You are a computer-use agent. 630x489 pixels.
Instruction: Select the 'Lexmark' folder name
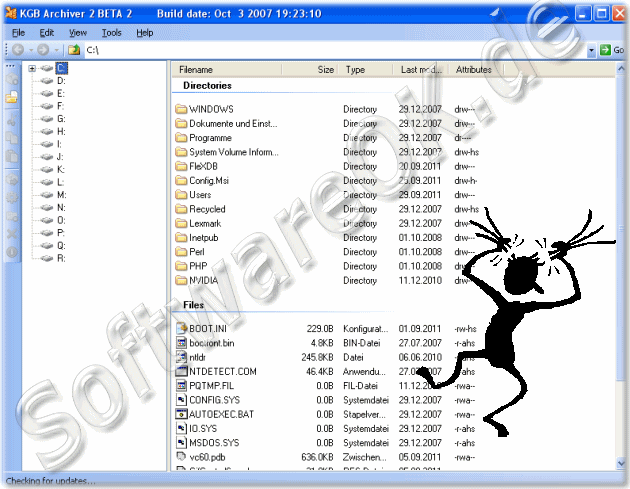(205, 223)
